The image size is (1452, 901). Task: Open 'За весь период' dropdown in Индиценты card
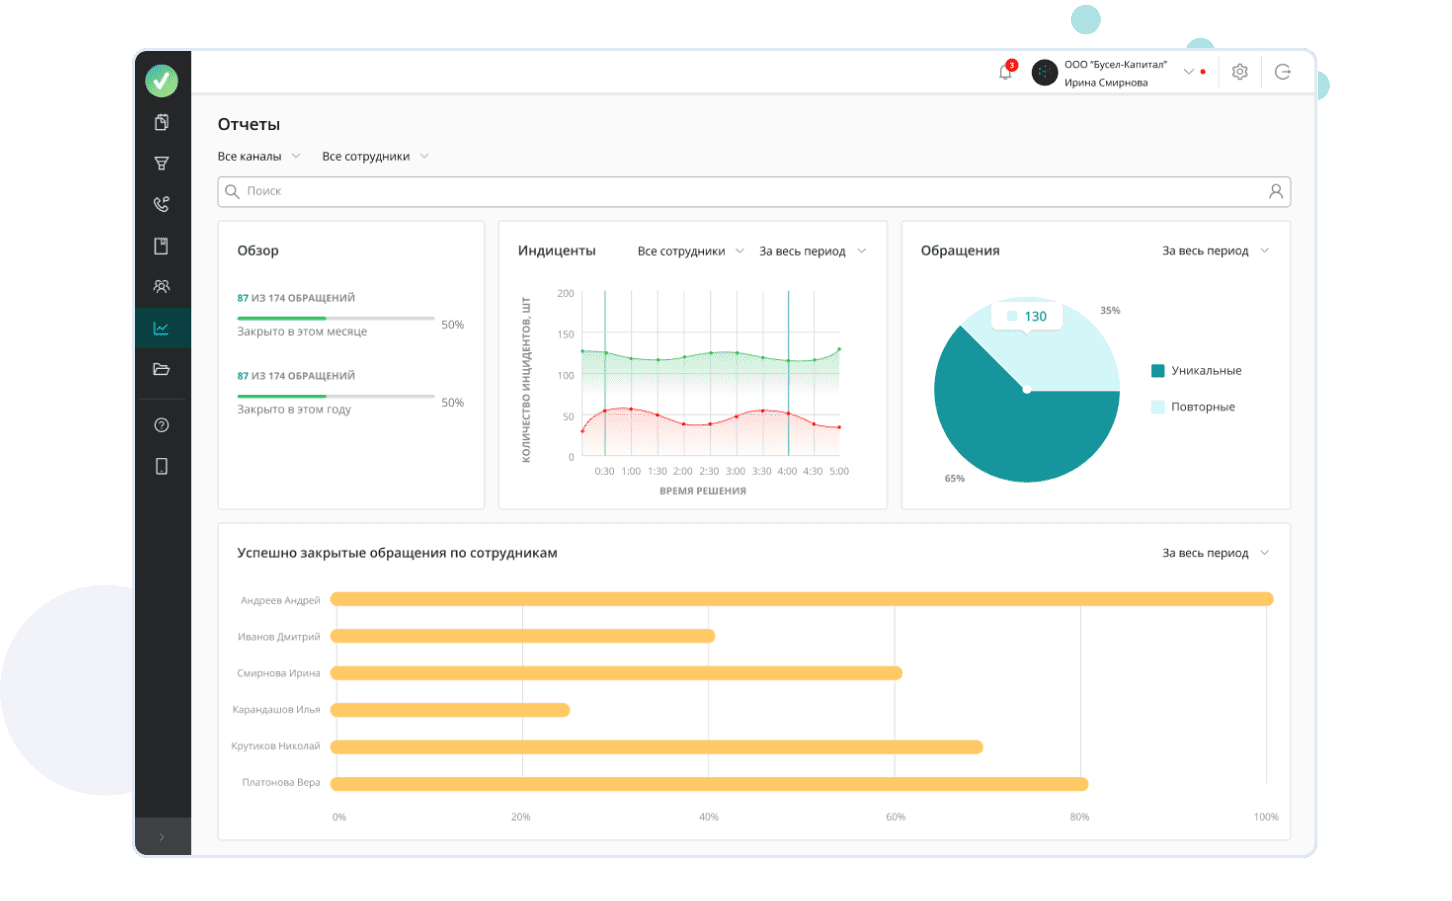(812, 251)
